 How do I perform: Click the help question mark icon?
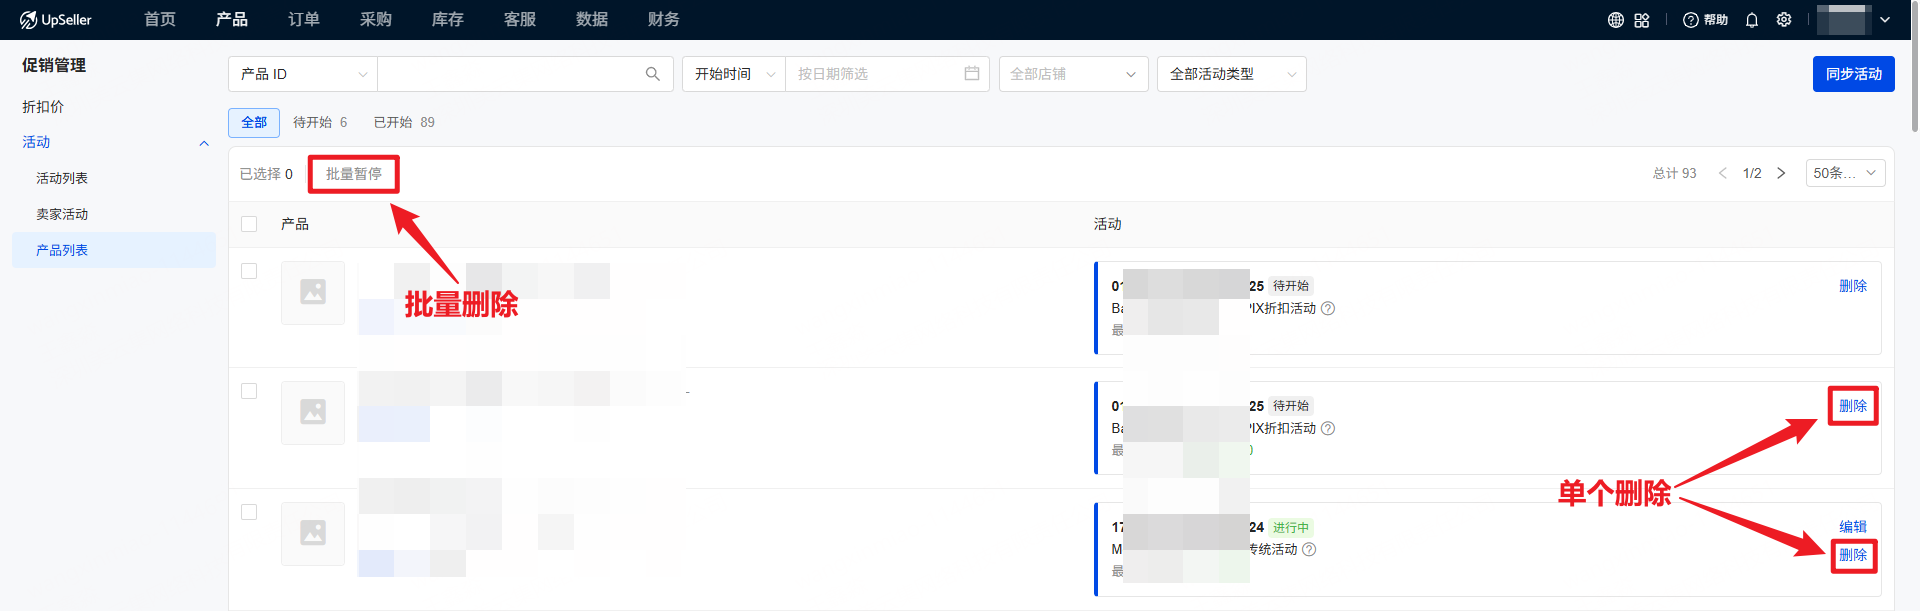pos(1691,20)
